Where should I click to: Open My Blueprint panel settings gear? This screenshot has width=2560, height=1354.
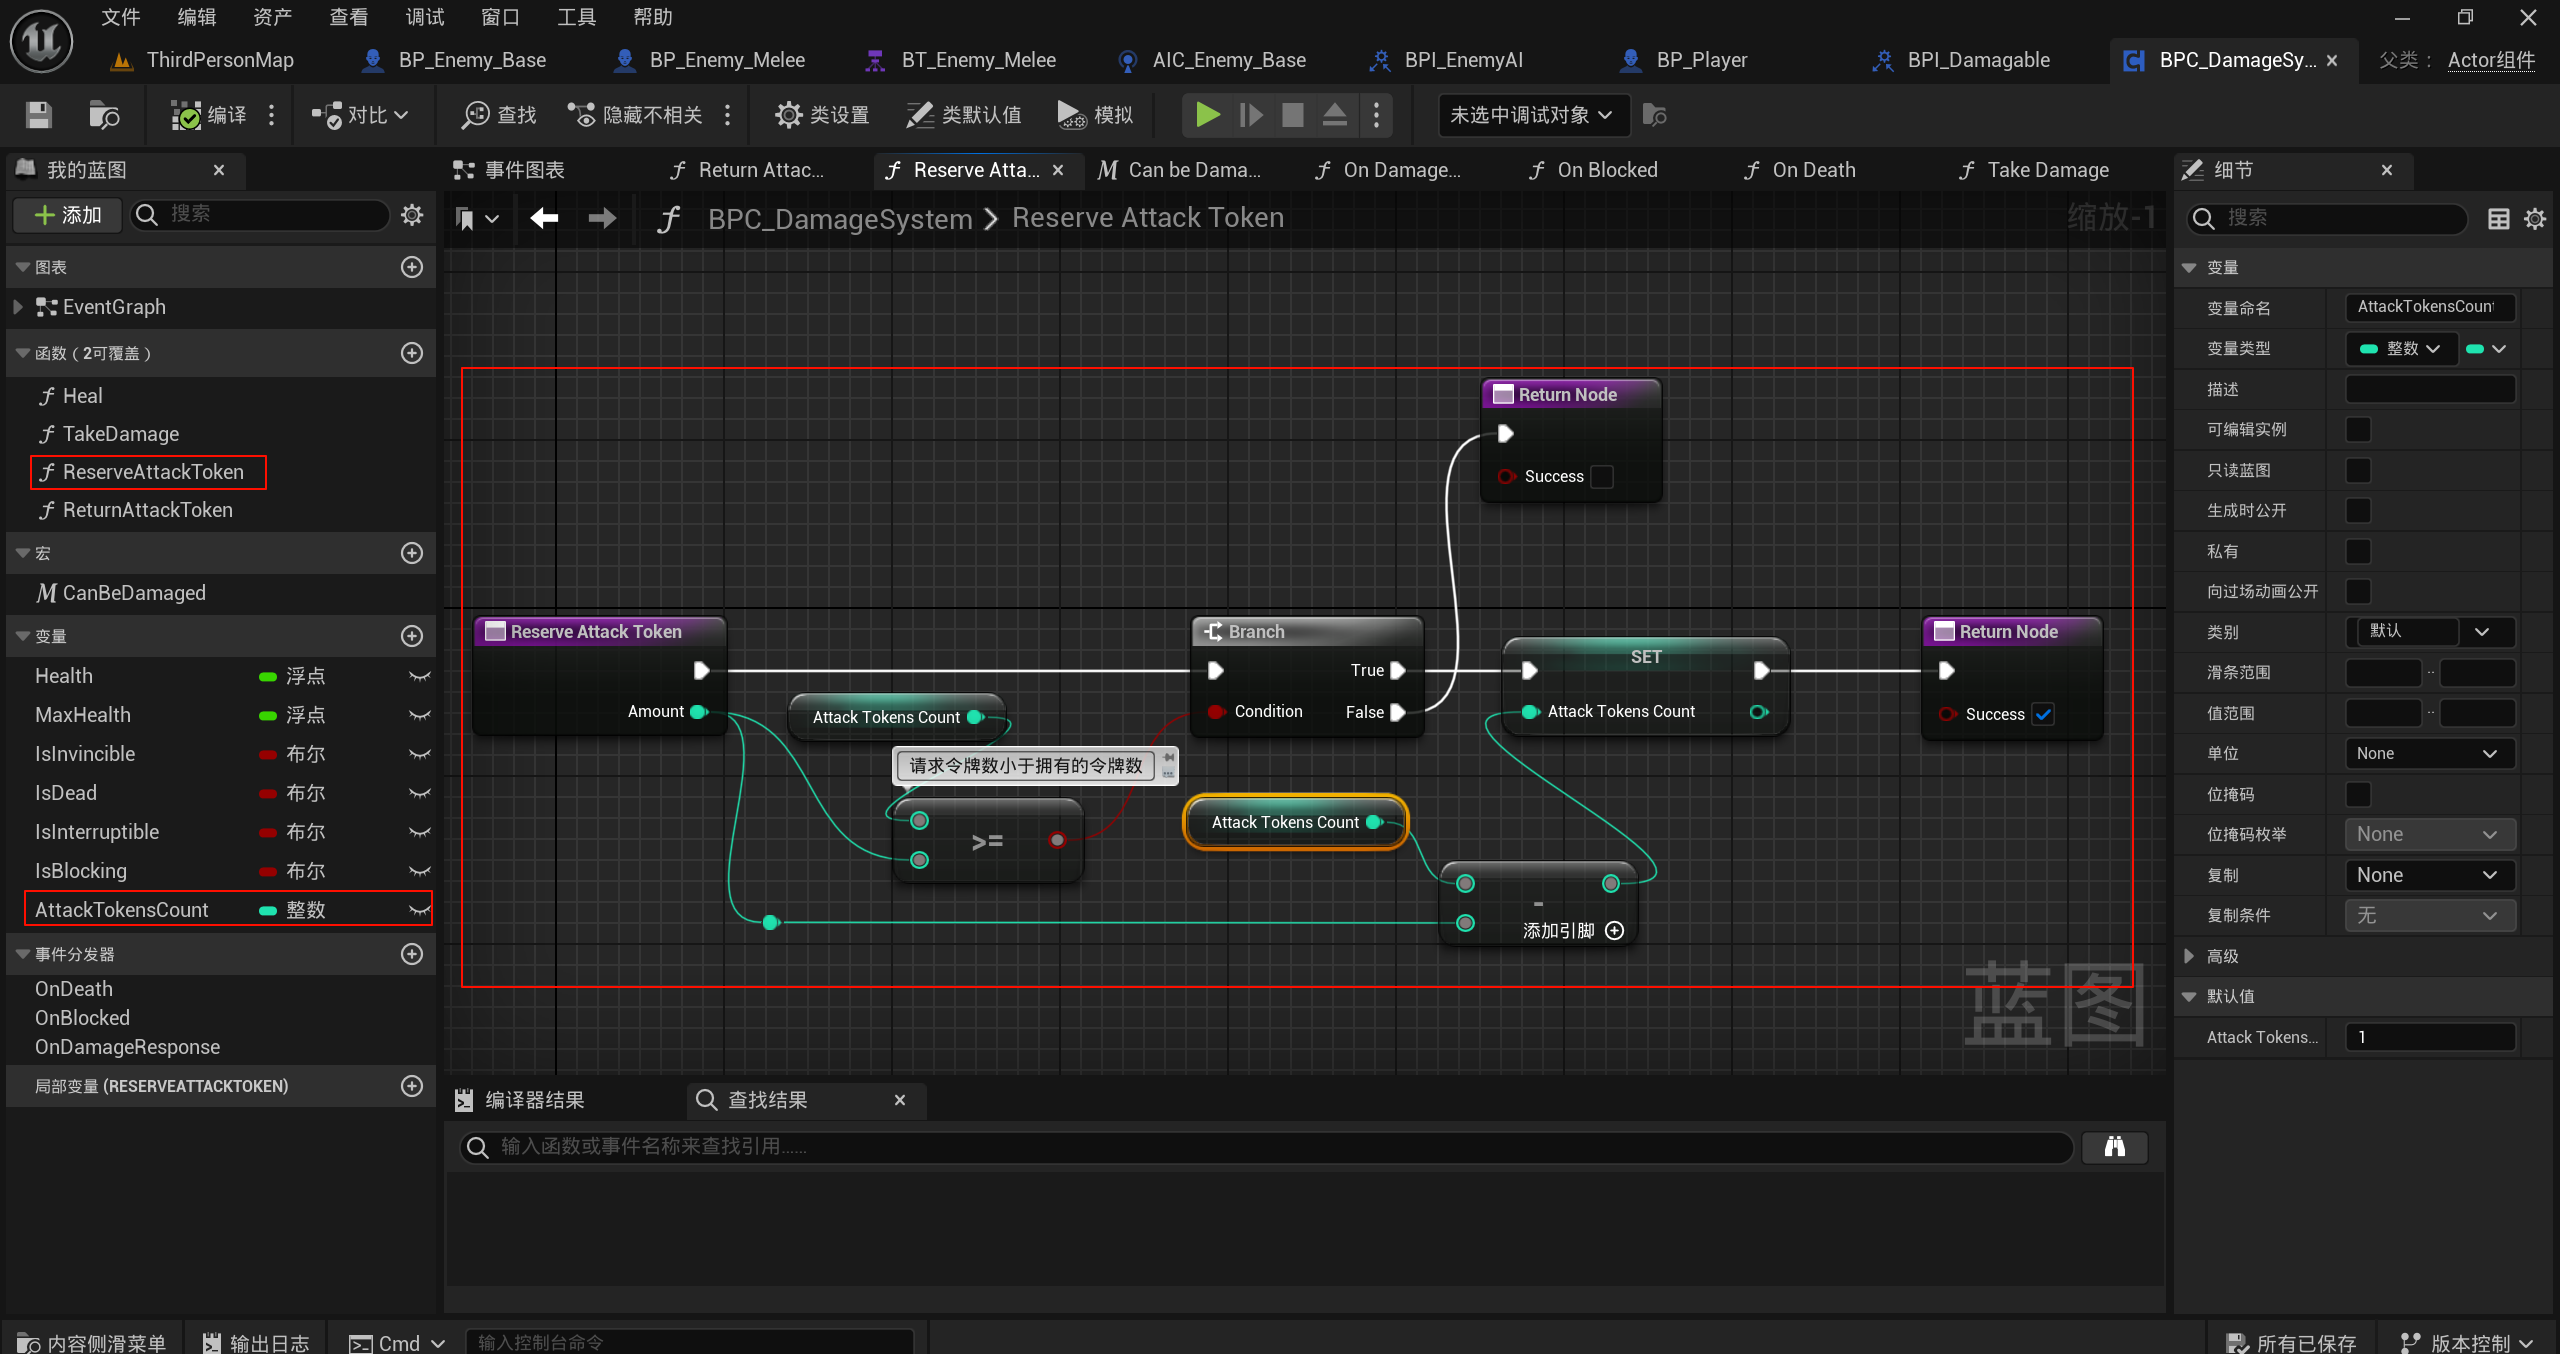412,214
